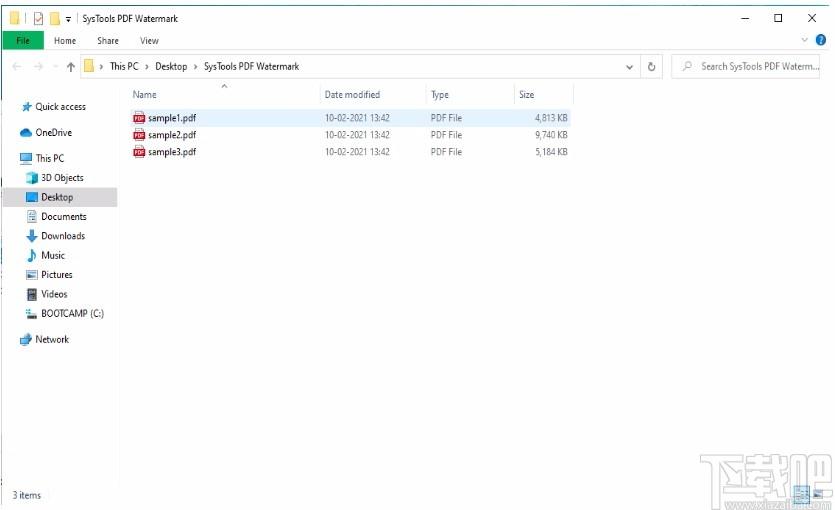Click the Music note icon

coord(32,256)
